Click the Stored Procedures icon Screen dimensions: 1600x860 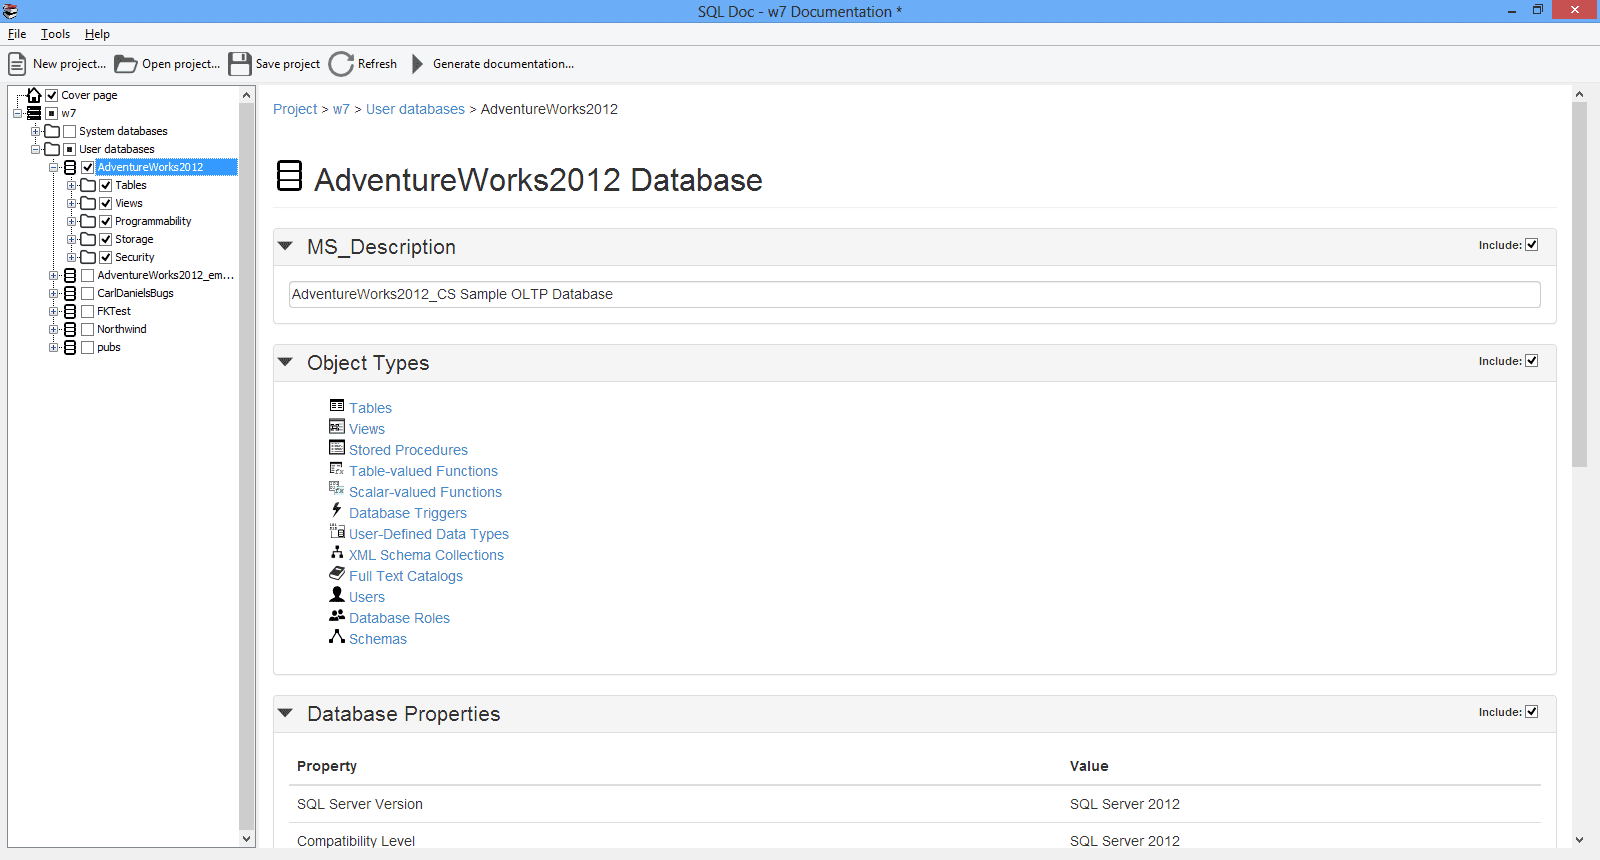337,448
